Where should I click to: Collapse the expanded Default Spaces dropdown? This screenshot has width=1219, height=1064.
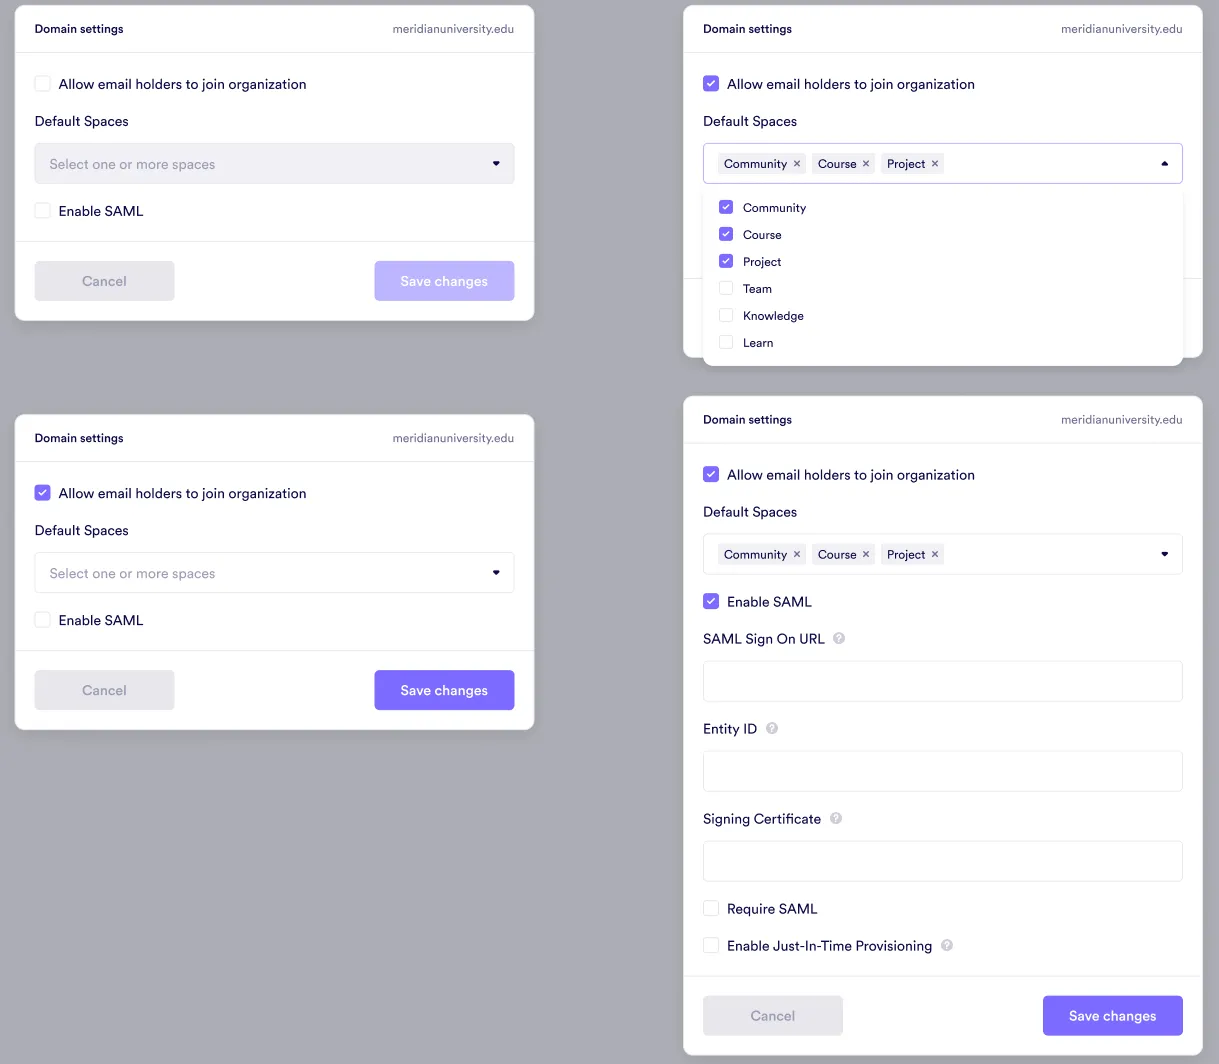[1164, 163]
